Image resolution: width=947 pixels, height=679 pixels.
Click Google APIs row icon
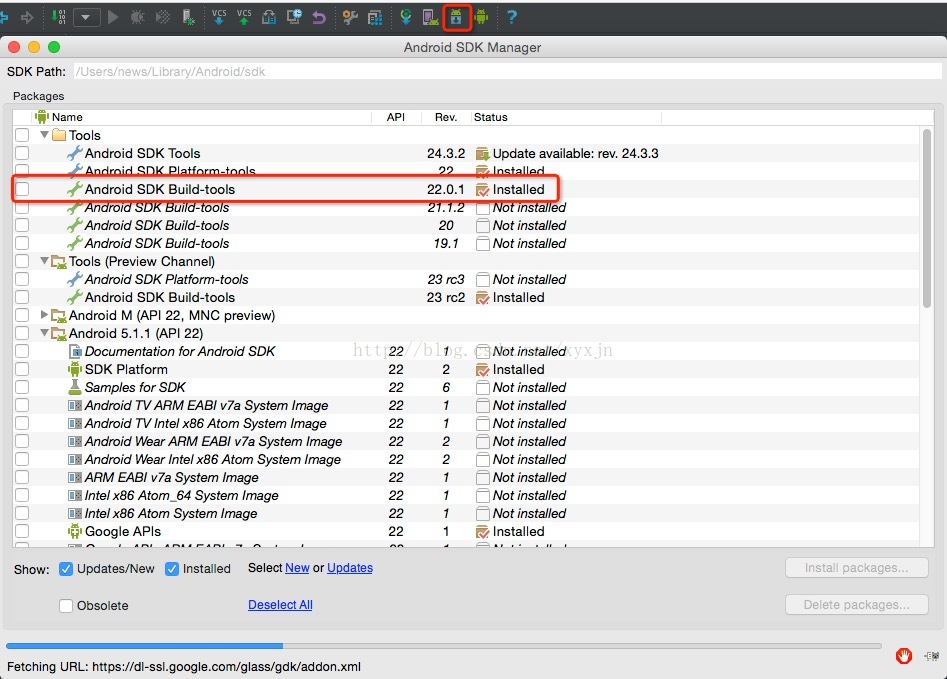tap(74, 531)
